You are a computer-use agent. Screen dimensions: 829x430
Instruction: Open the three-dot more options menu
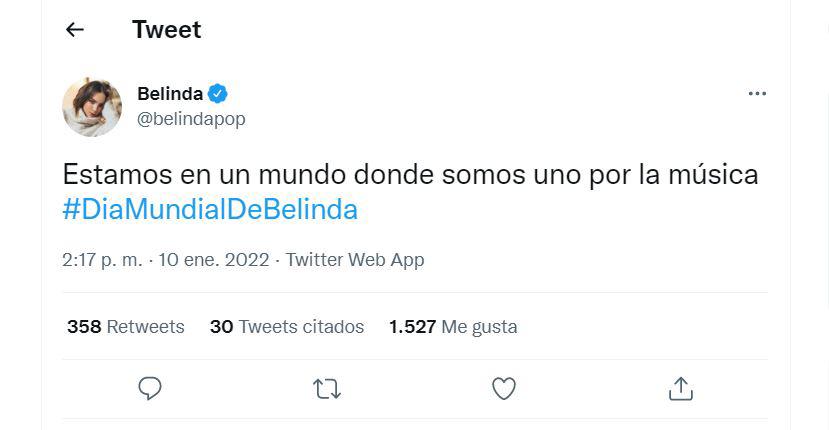757,94
